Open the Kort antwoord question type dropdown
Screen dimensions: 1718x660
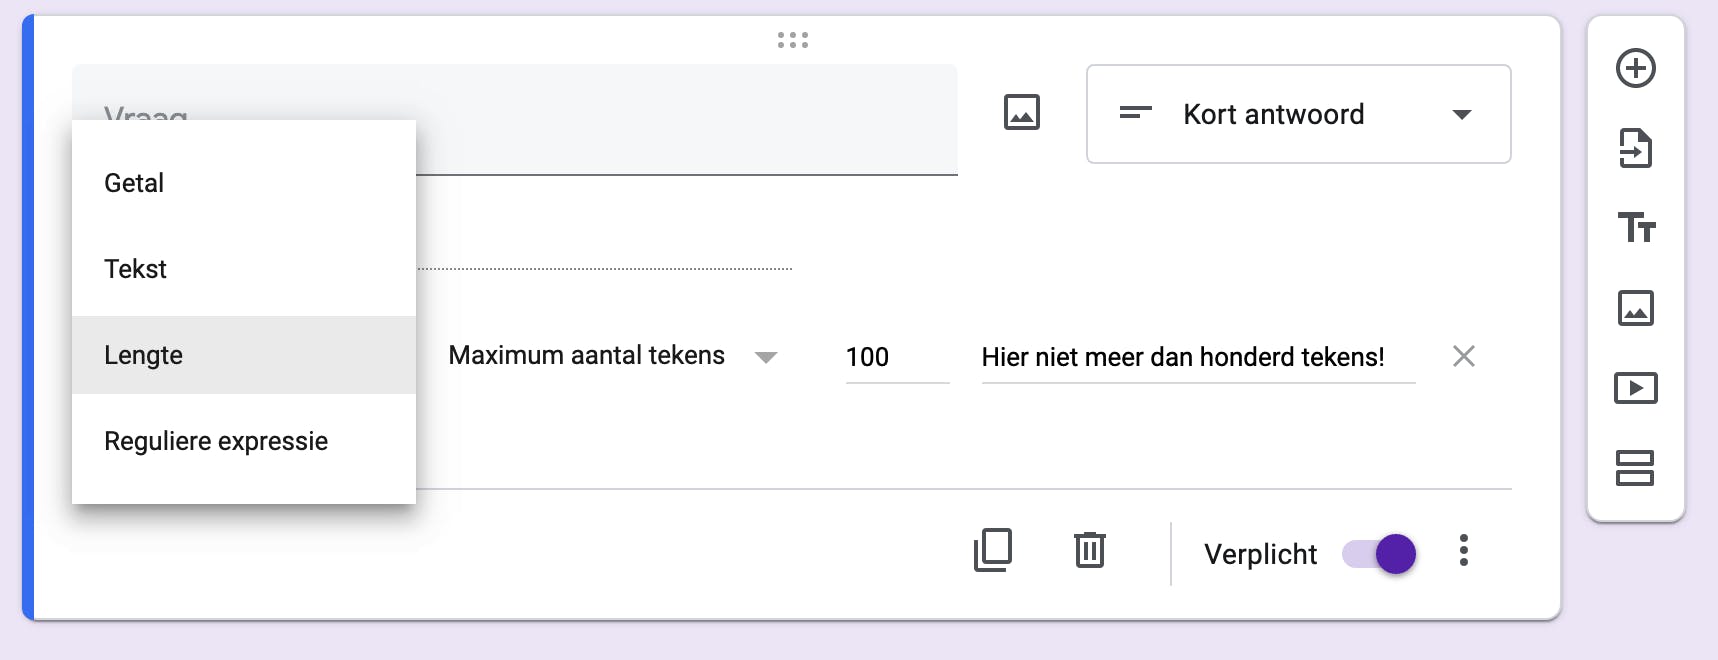[x=1298, y=114]
